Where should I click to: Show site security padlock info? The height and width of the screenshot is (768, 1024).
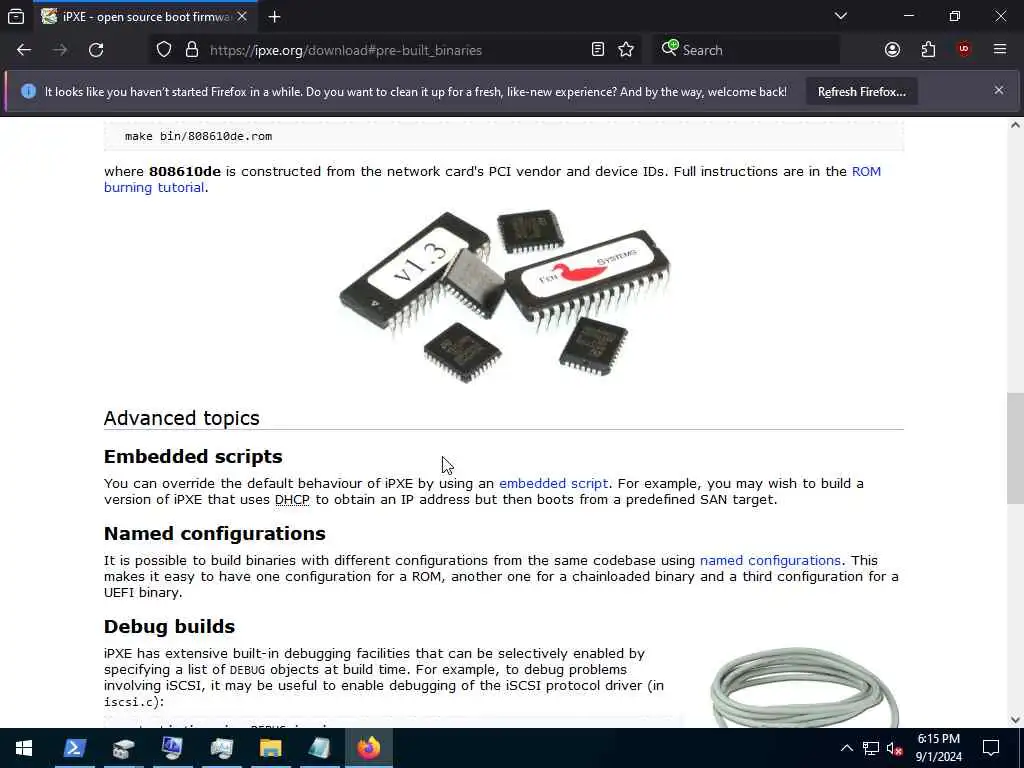click(191, 50)
